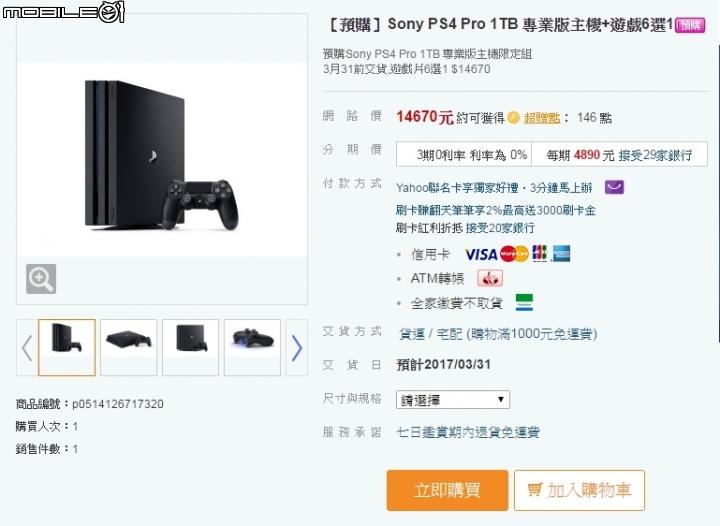Open the 七日鑑賞期內退貨免運費 link
This screenshot has width=720, height=526.
(468, 432)
